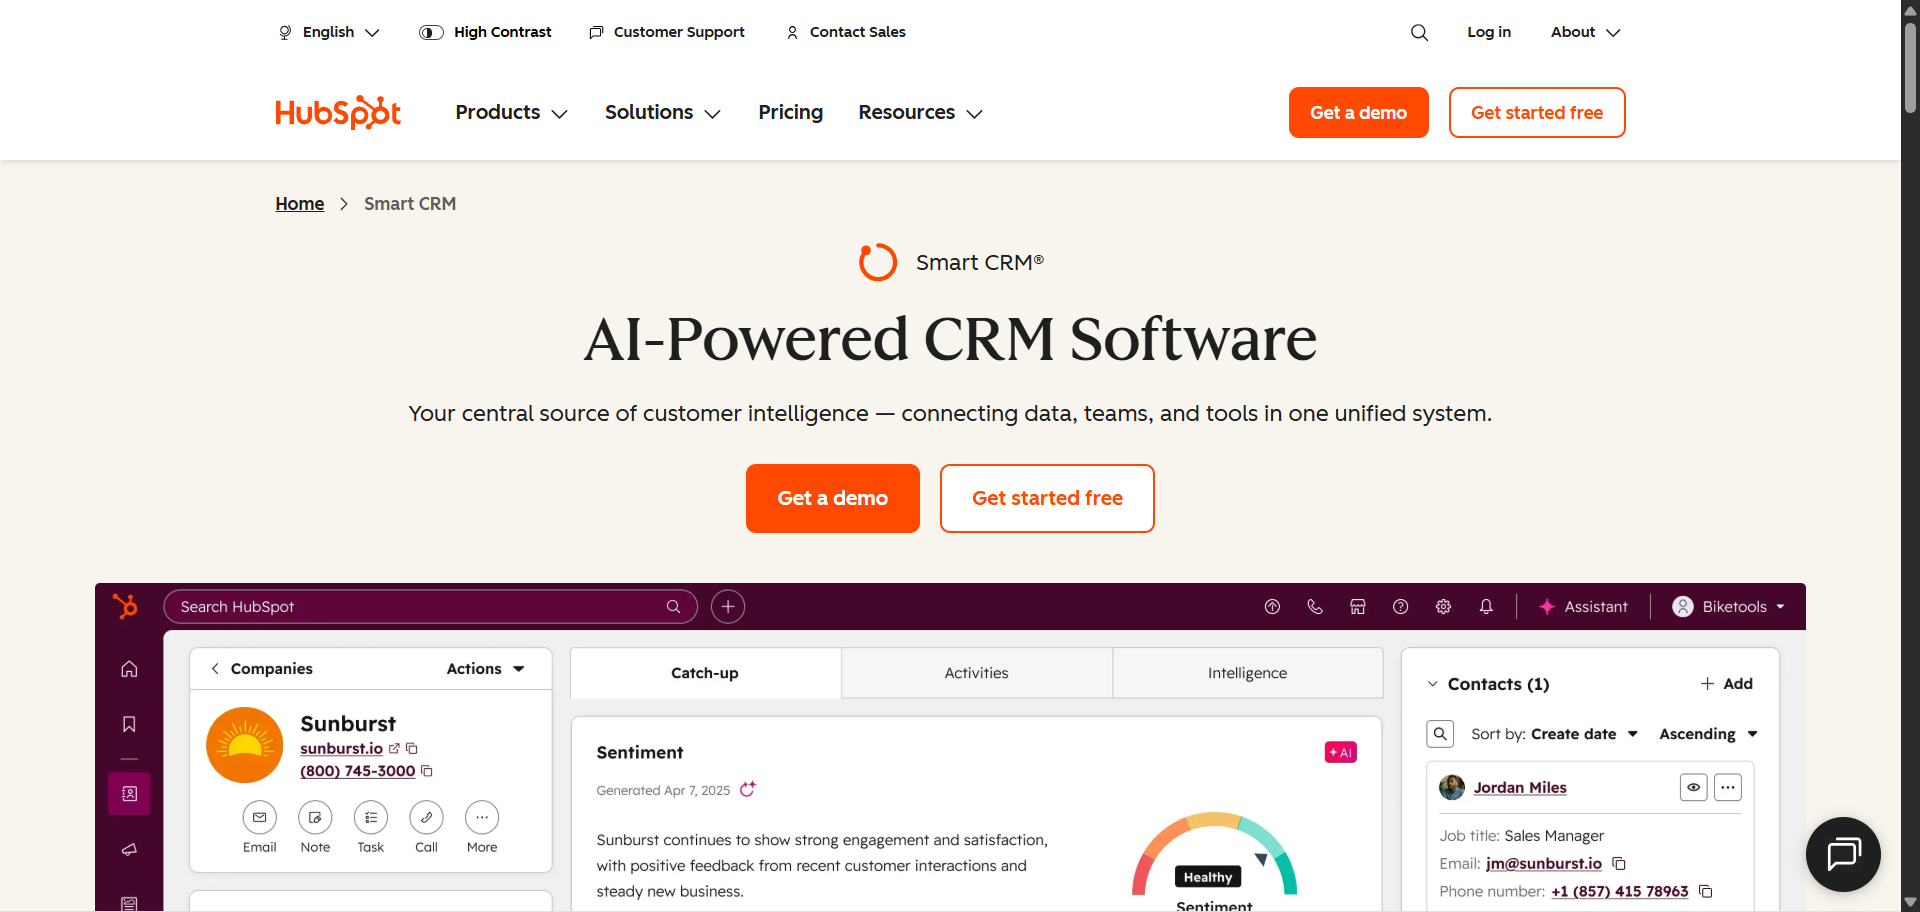Open the Sort by Create date dropdown
The image size is (1920, 912).
point(1584,734)
